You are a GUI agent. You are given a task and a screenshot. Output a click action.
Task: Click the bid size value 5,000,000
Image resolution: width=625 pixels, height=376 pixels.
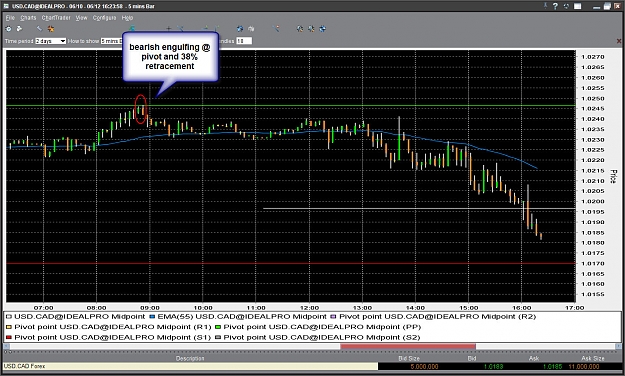pyautogui.click(x=424, y=366)
